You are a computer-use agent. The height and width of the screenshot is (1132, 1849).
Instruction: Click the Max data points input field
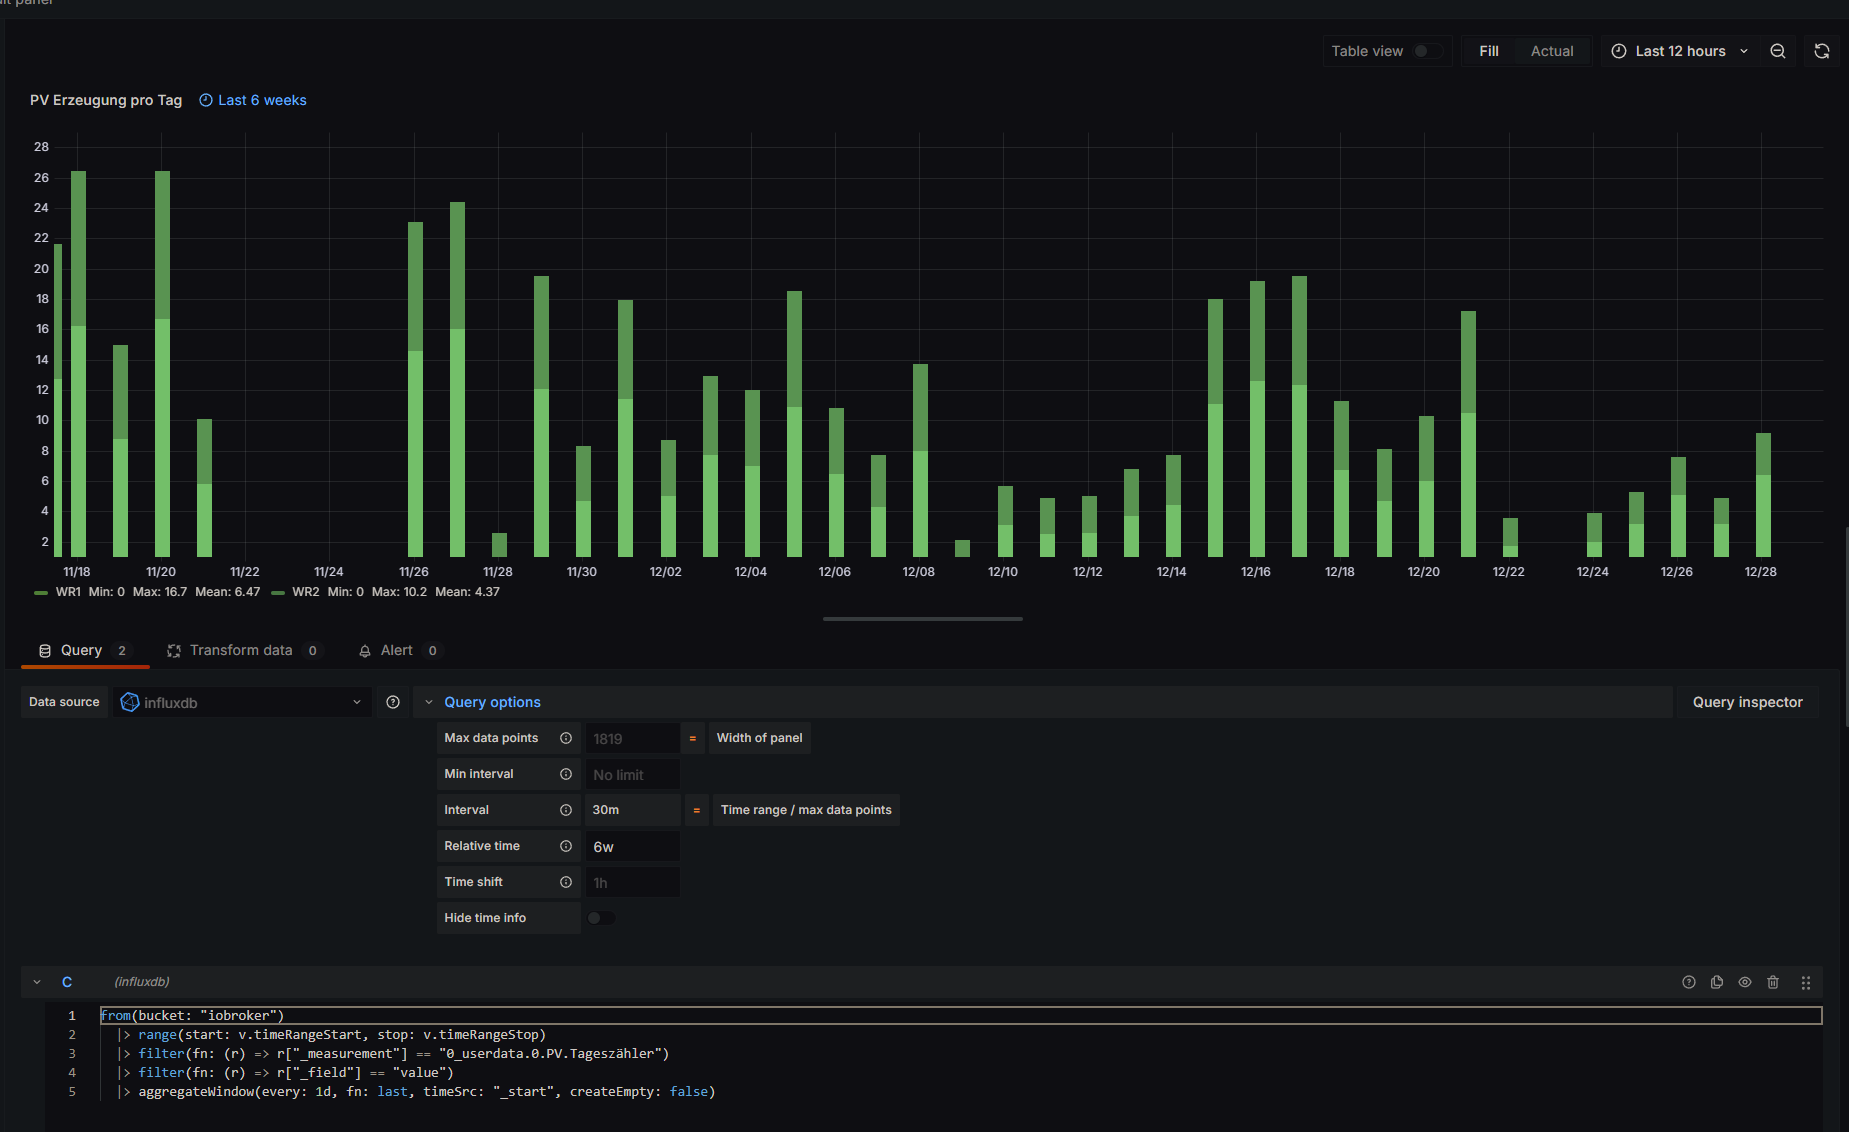click(x=632, y=738)
